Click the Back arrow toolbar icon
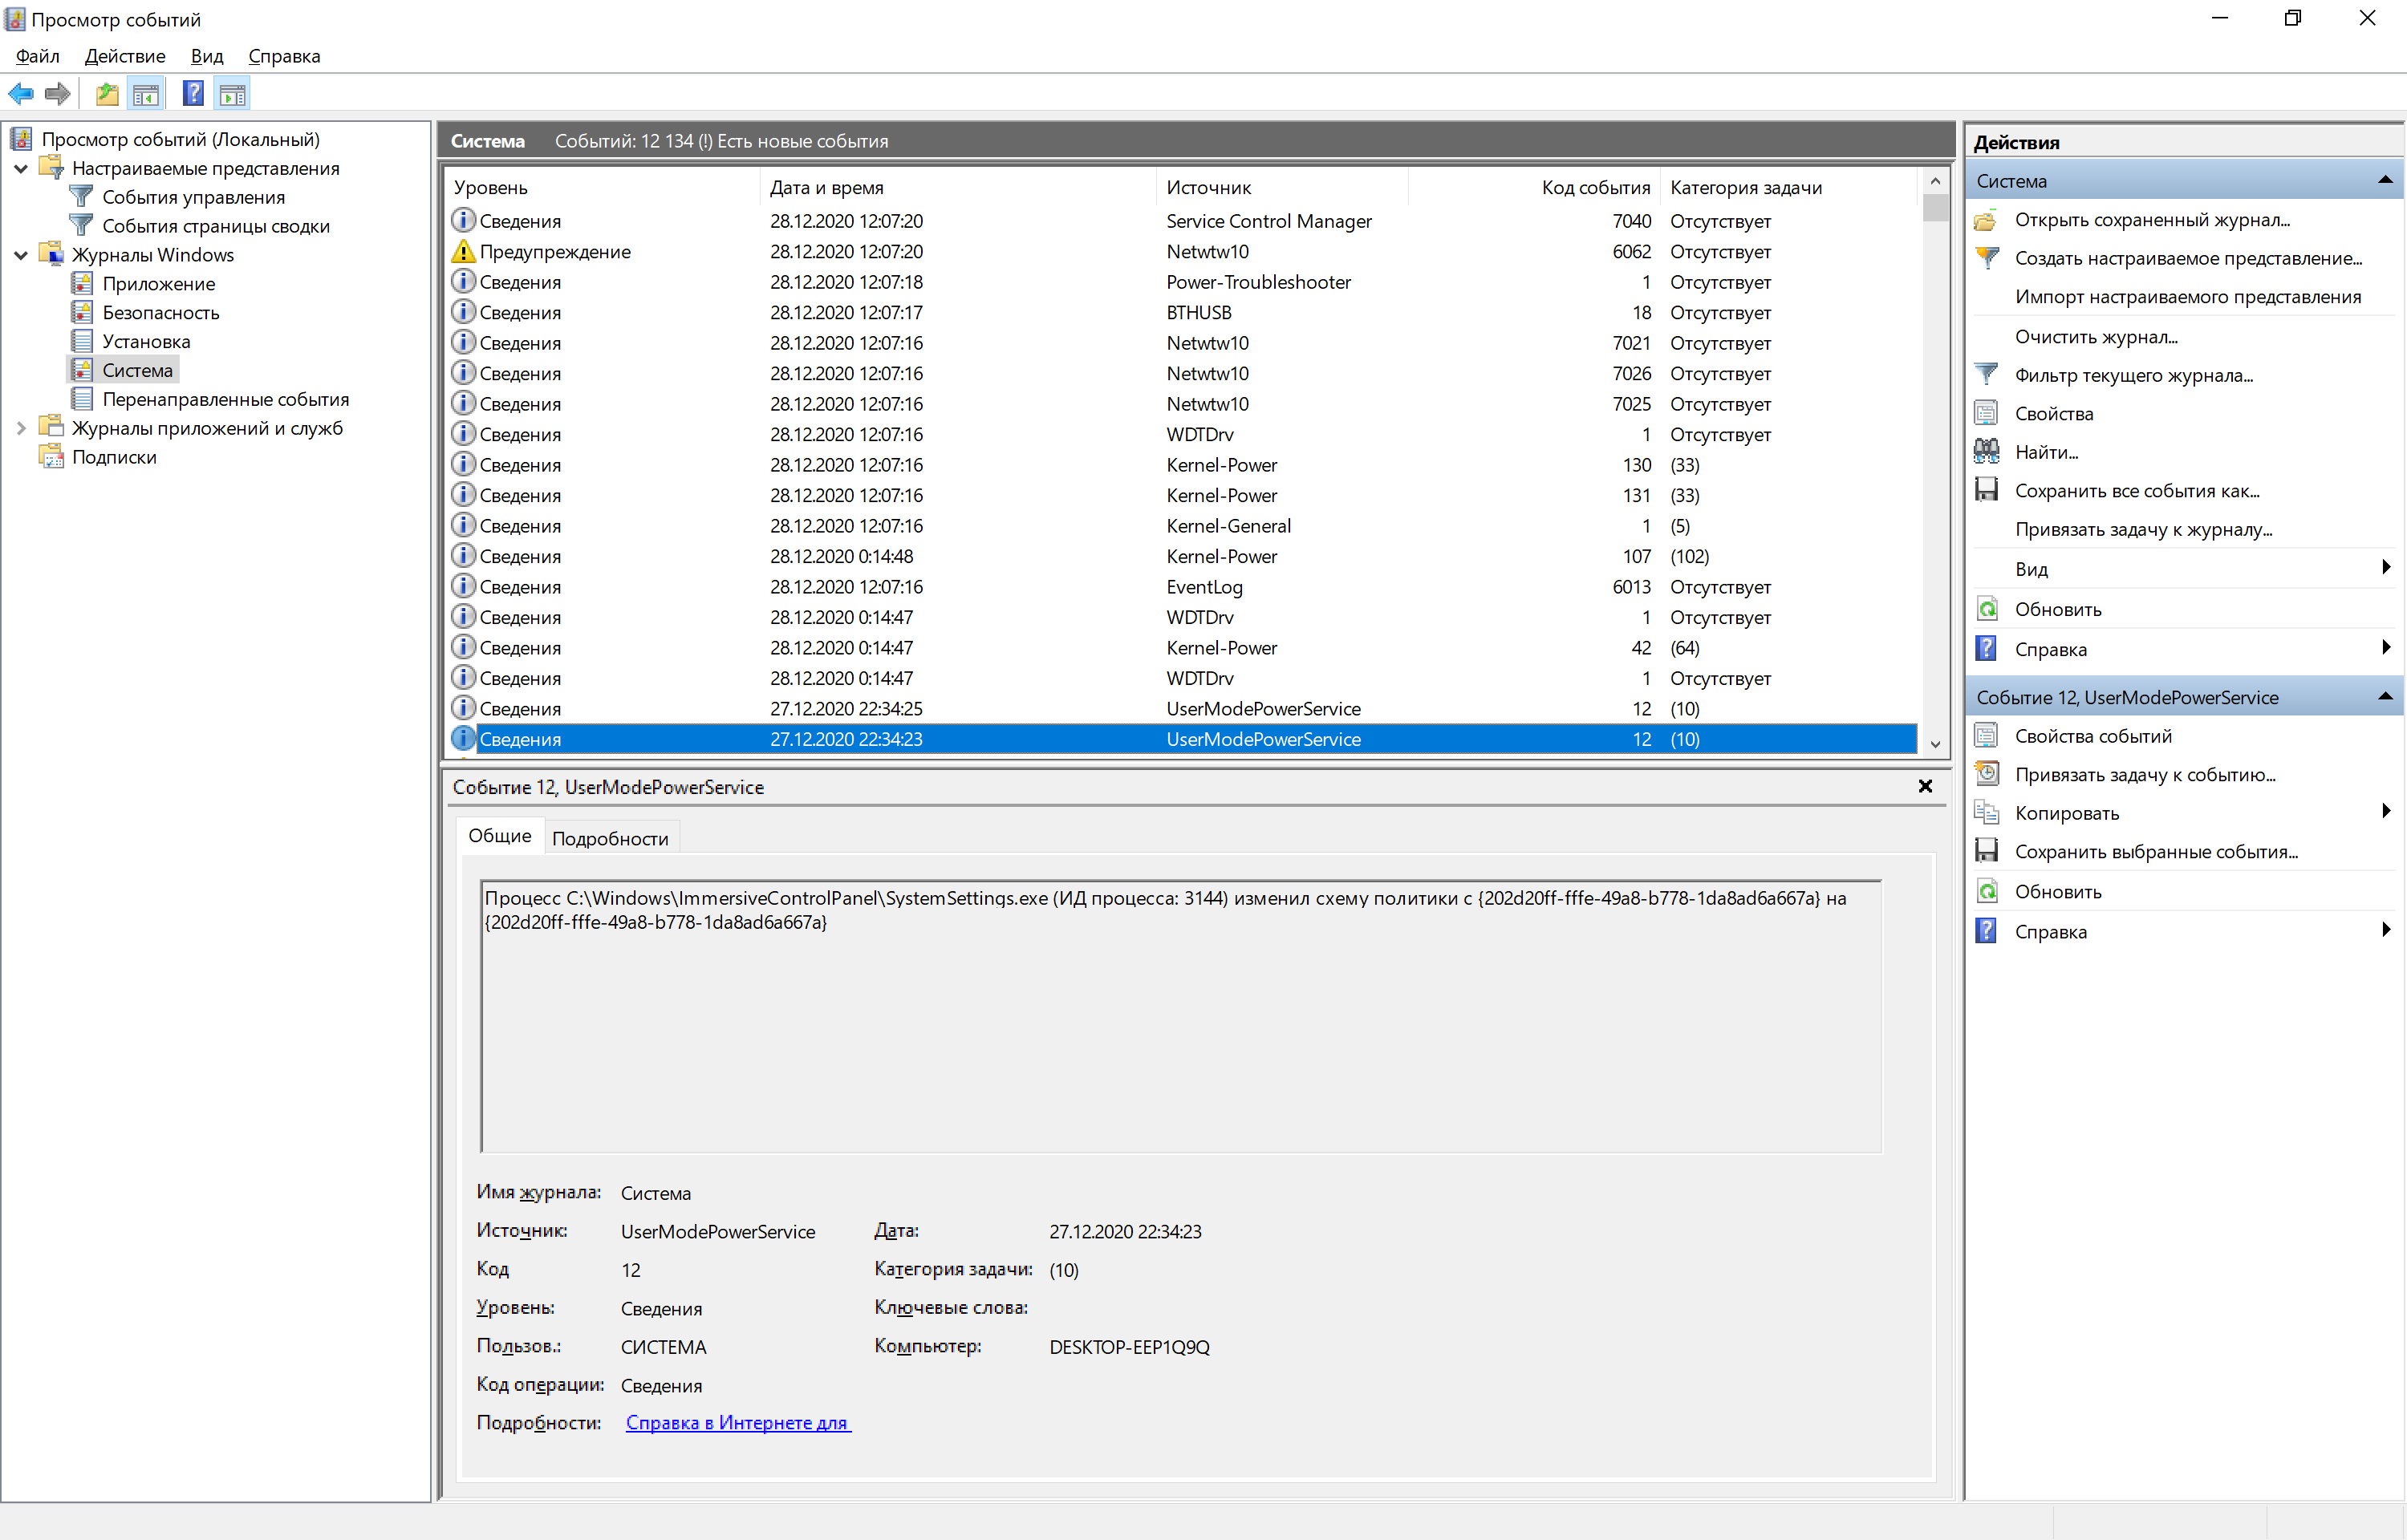This screenshot has width=2407, height=1540. (21, 94)
